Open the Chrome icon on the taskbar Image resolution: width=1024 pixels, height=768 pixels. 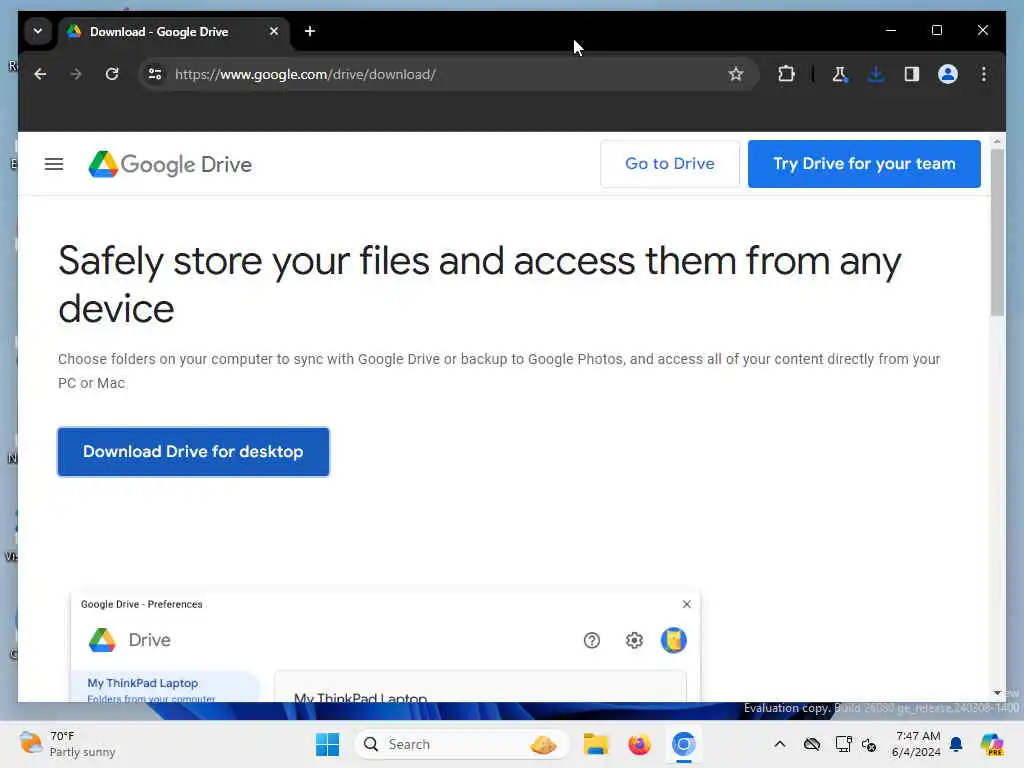pyautogui.click(x=683, y=744)
